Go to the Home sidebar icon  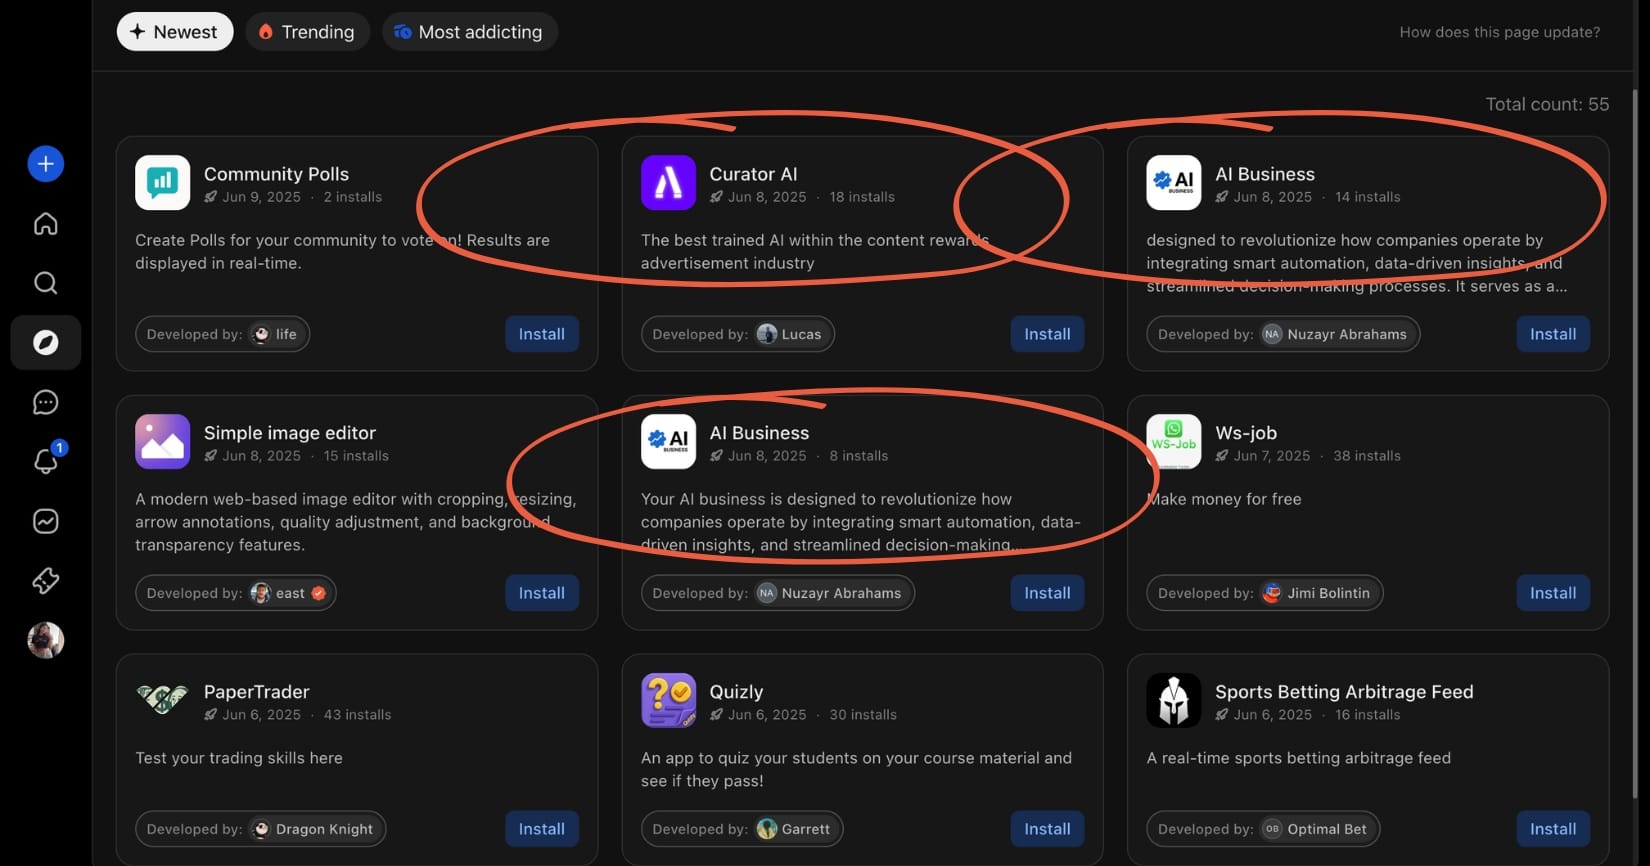click(x=45, y=224)
